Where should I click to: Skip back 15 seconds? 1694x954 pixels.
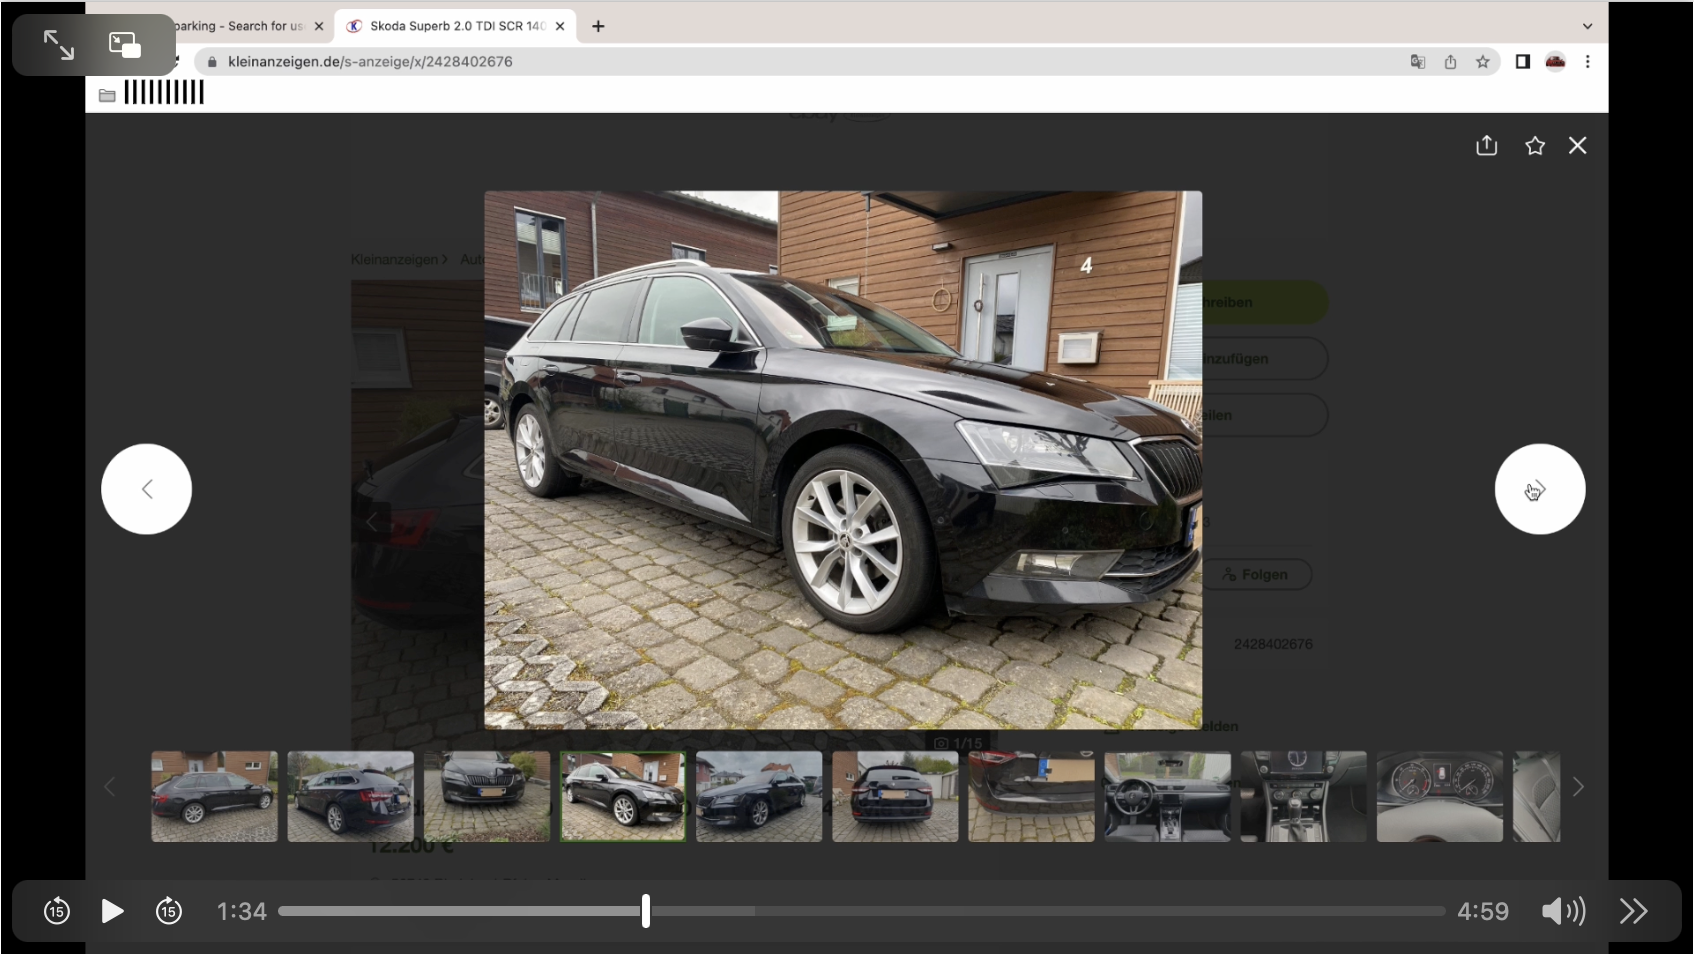click(57, 911)
